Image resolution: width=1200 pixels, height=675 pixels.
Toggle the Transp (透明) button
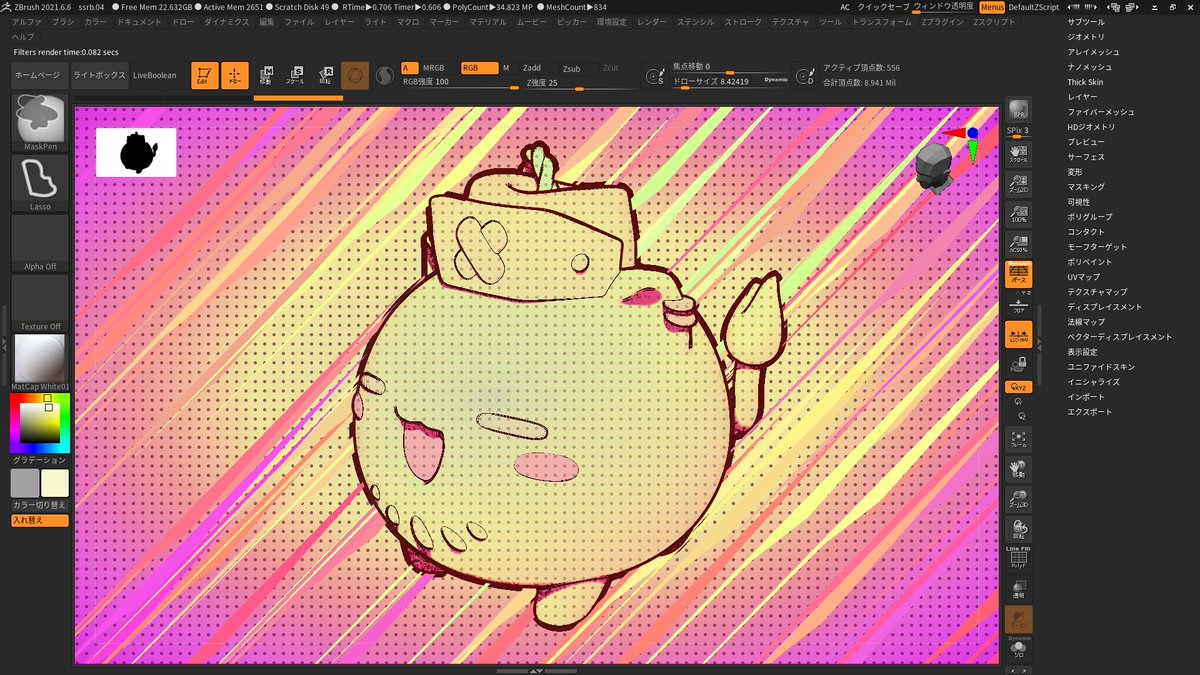coord(1019,588)
